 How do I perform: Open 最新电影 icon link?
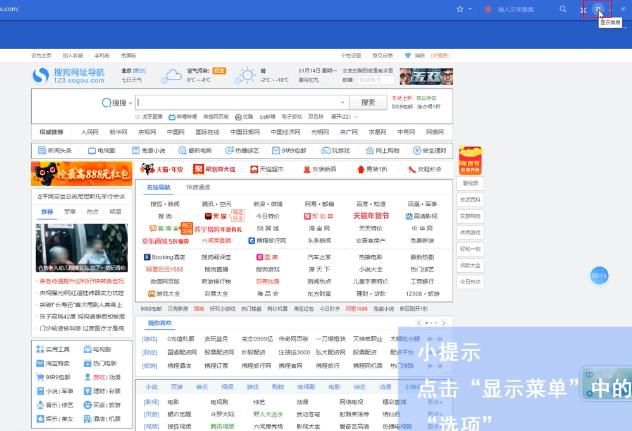195,150
